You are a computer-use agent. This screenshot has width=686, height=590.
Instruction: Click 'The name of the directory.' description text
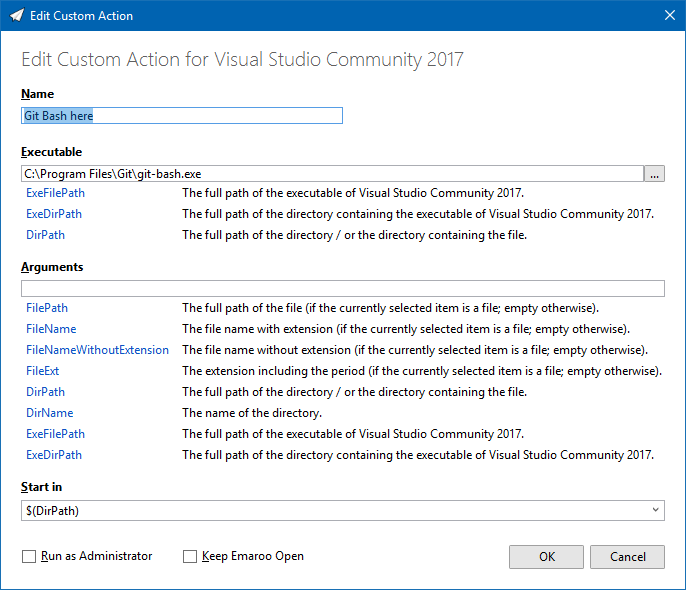click(x=252, y=413)
